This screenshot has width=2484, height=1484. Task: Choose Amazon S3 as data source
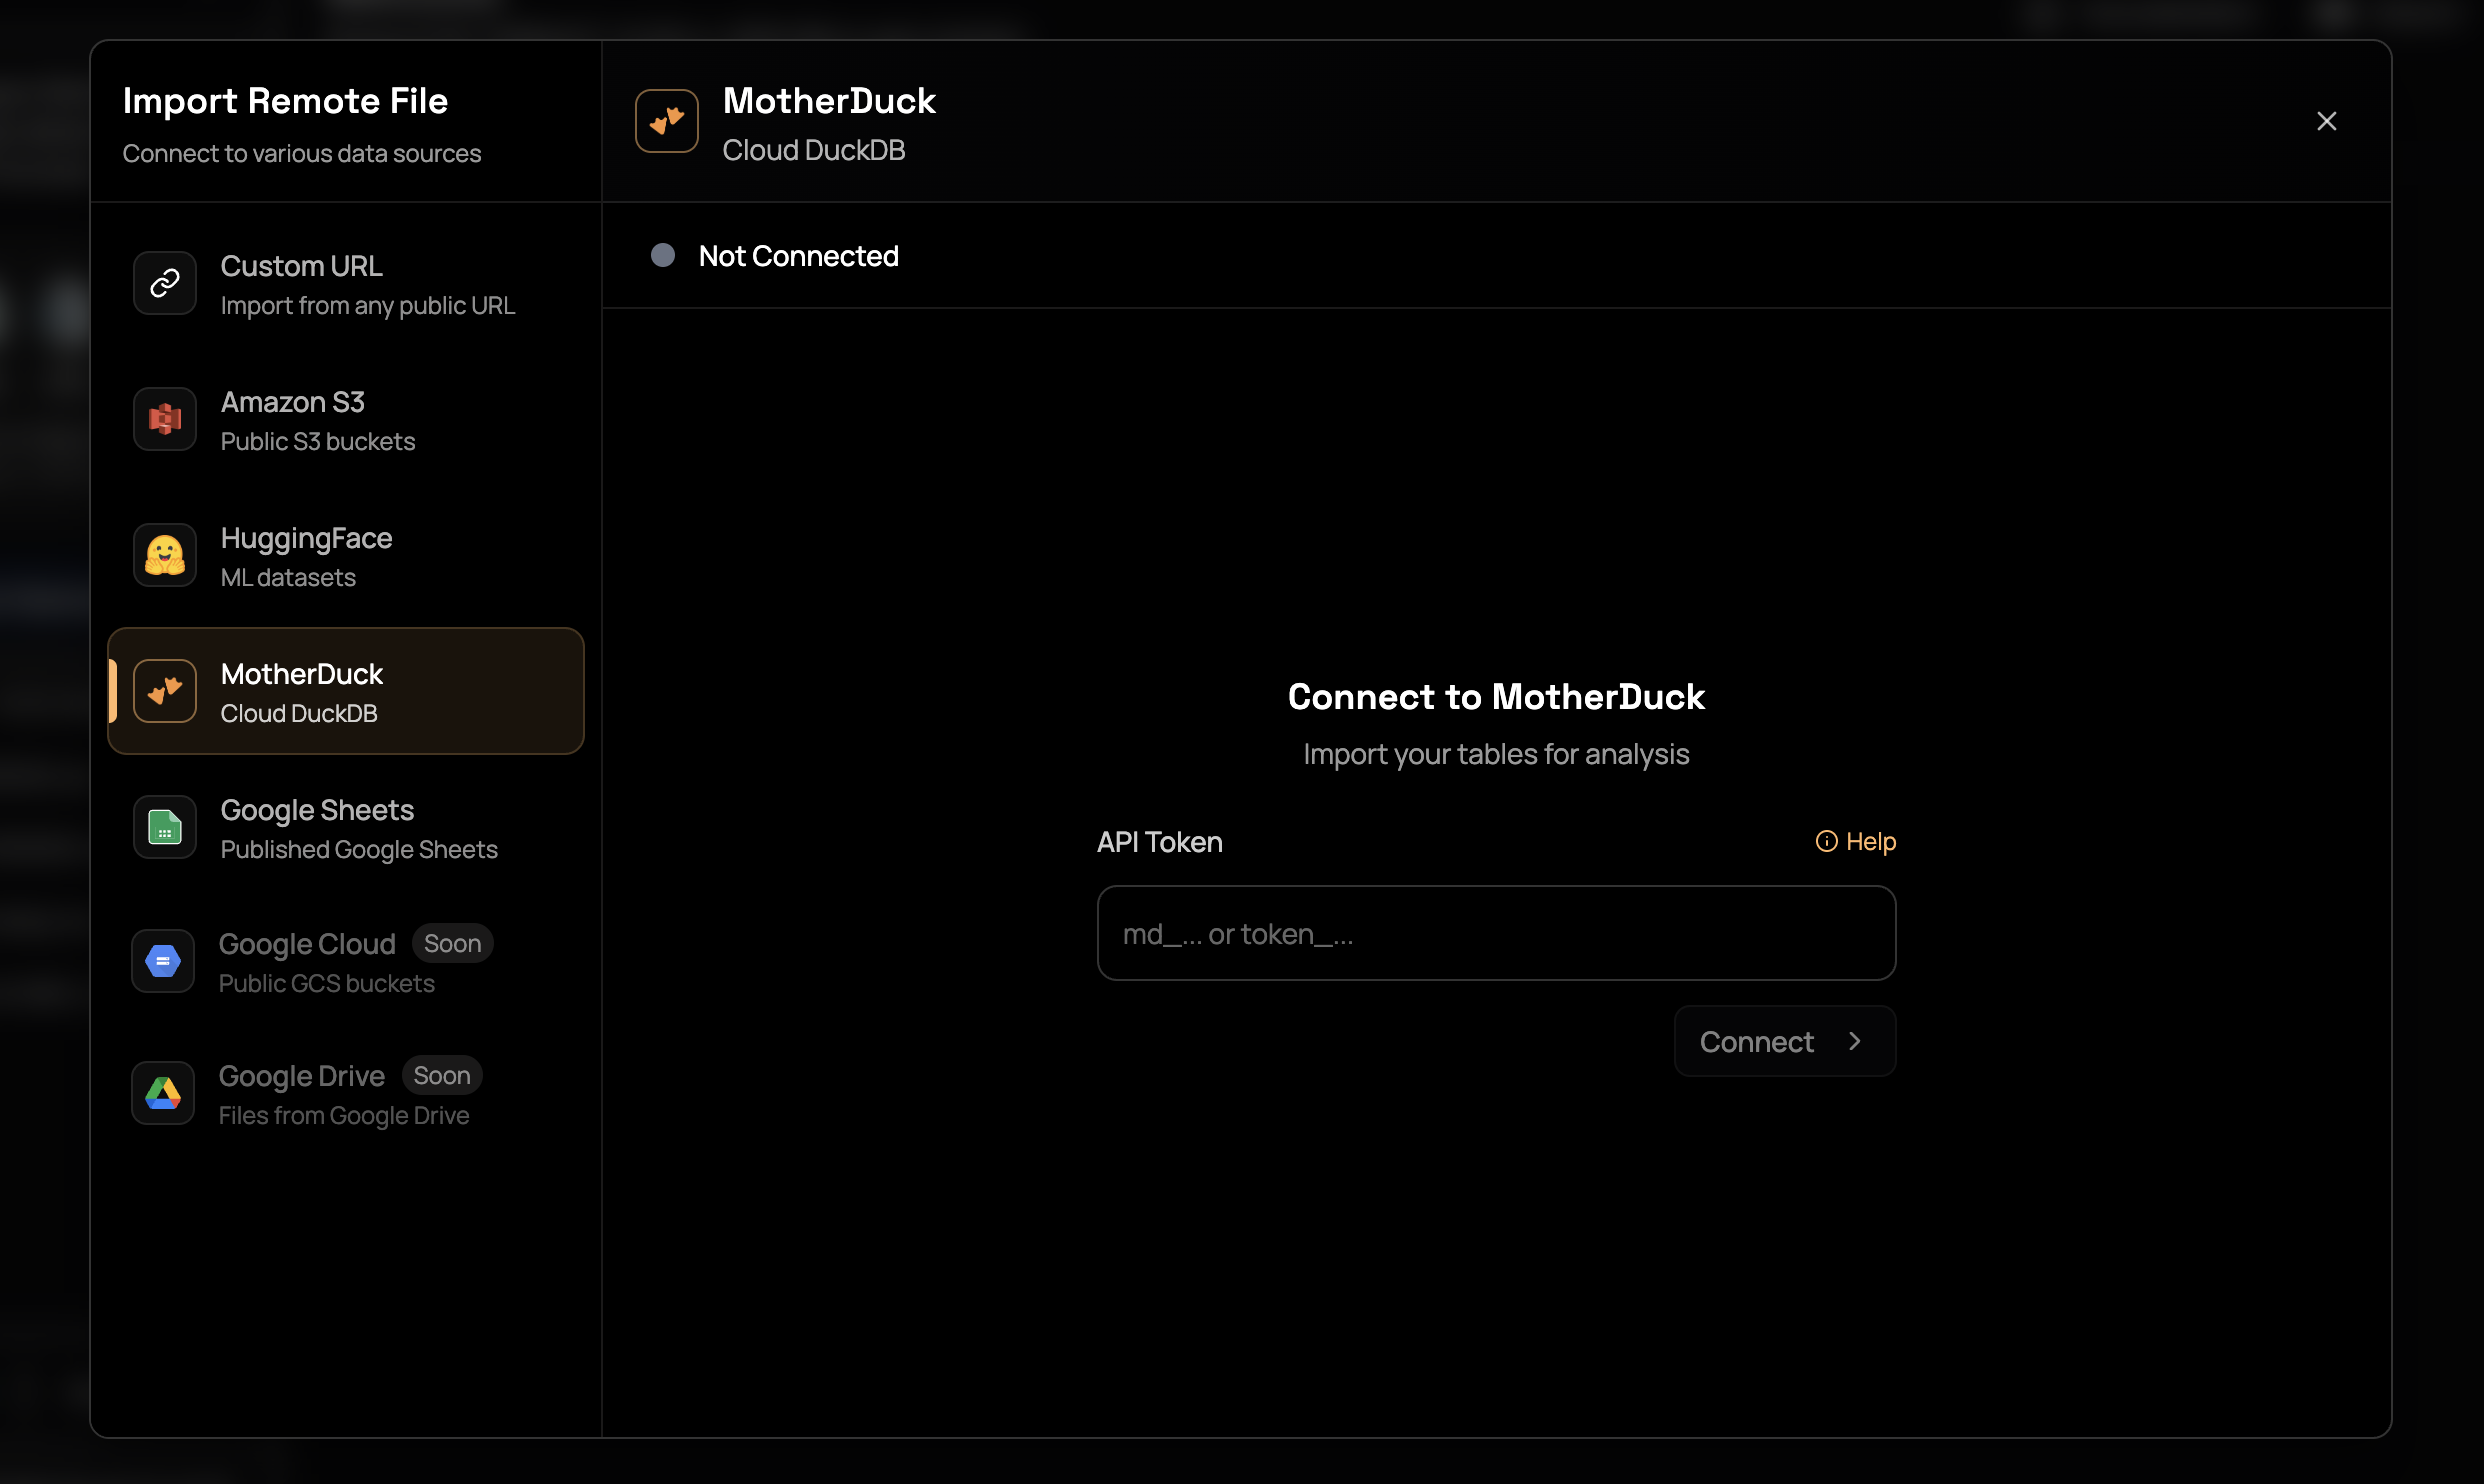coord(345,419)
